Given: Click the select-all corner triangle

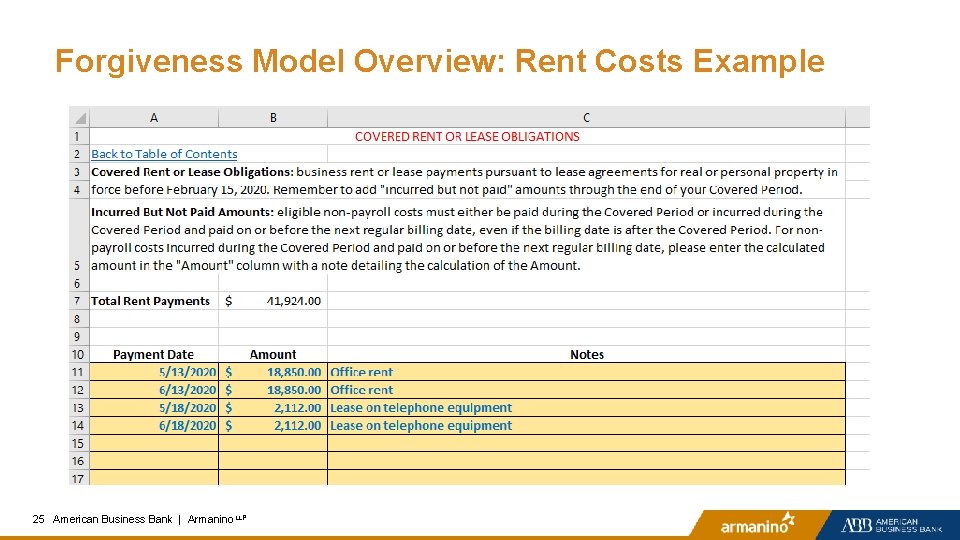Looking at the screenshot, I should [80, 118].
